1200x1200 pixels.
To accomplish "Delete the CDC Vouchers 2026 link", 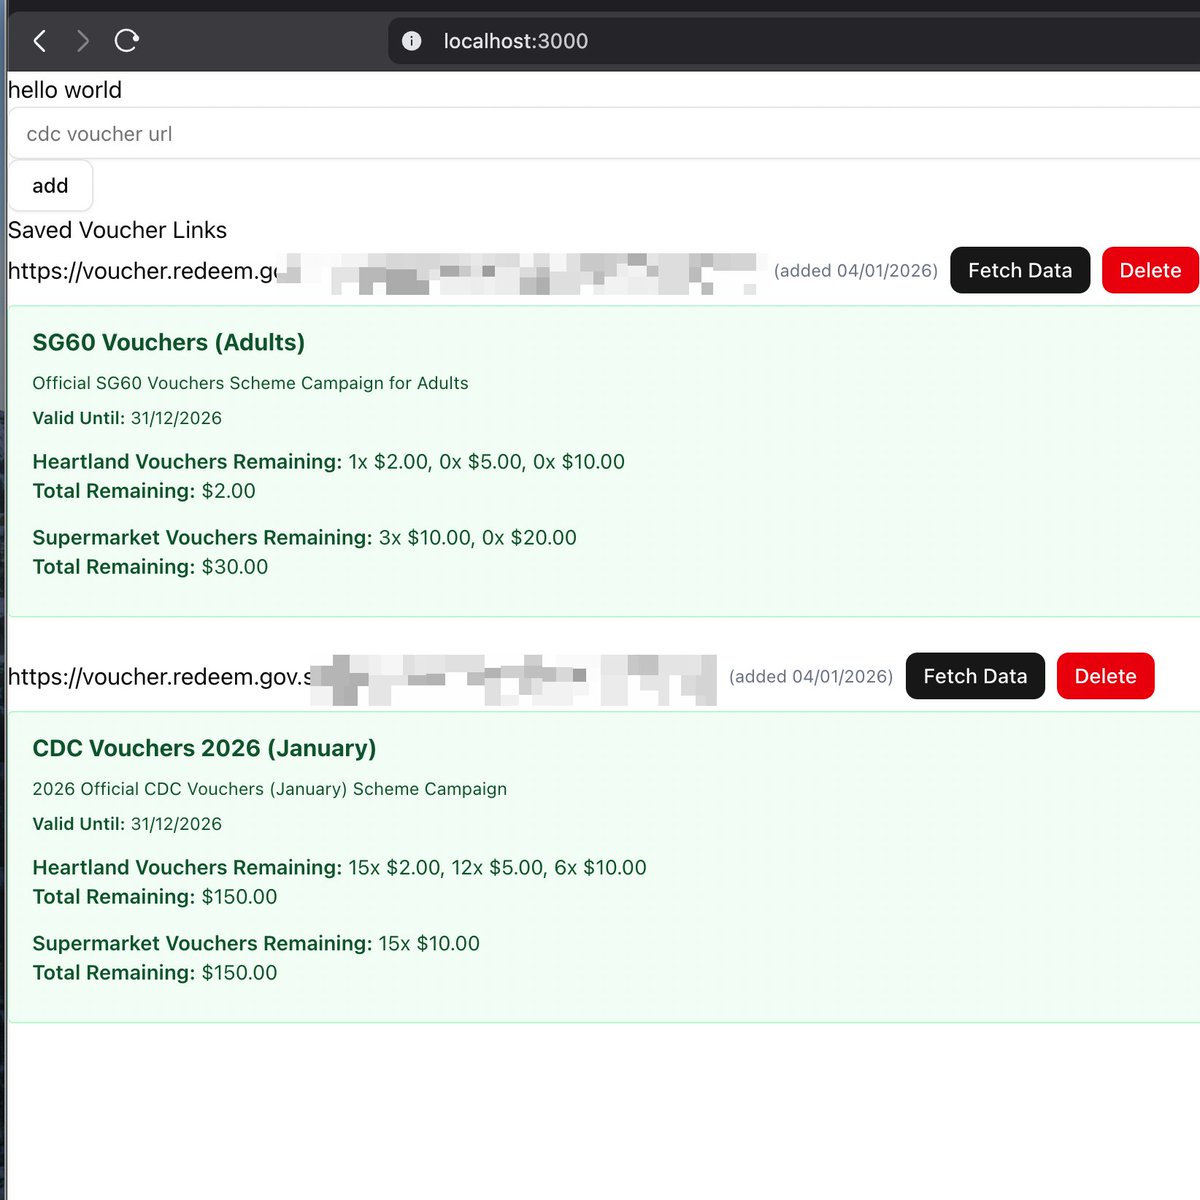I will pyautogui.click(x=1105, y=676).
